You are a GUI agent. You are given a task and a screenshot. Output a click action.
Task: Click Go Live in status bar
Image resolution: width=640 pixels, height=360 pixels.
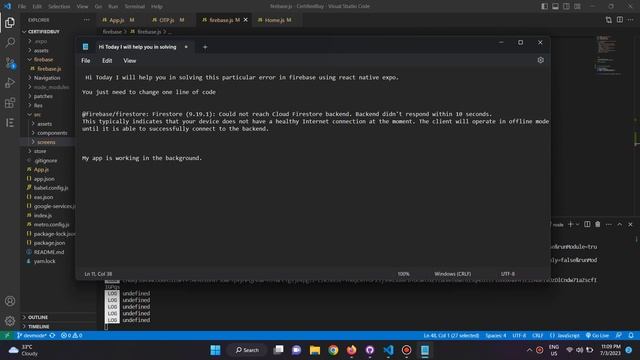[597, 336]
